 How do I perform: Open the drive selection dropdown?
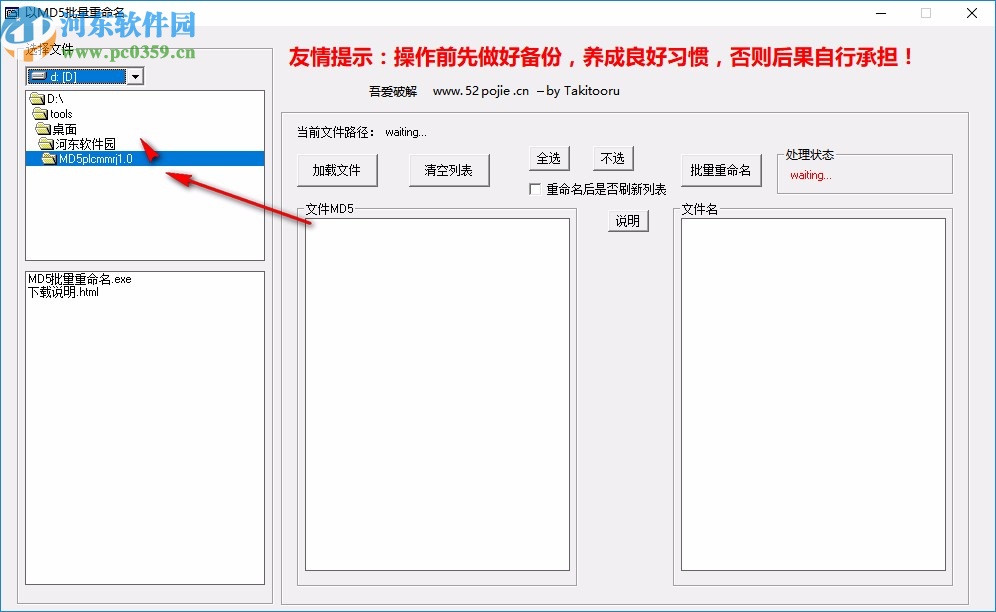135,75
